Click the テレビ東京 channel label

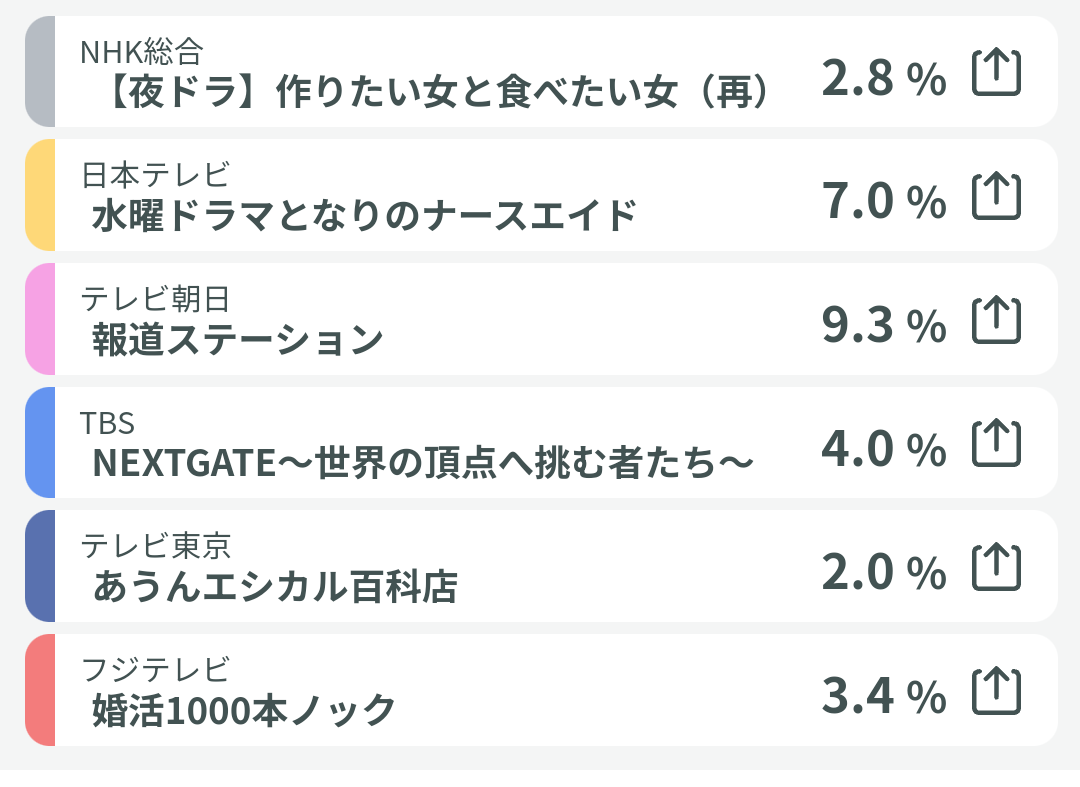pyautogui.click(x=156, y=546)
